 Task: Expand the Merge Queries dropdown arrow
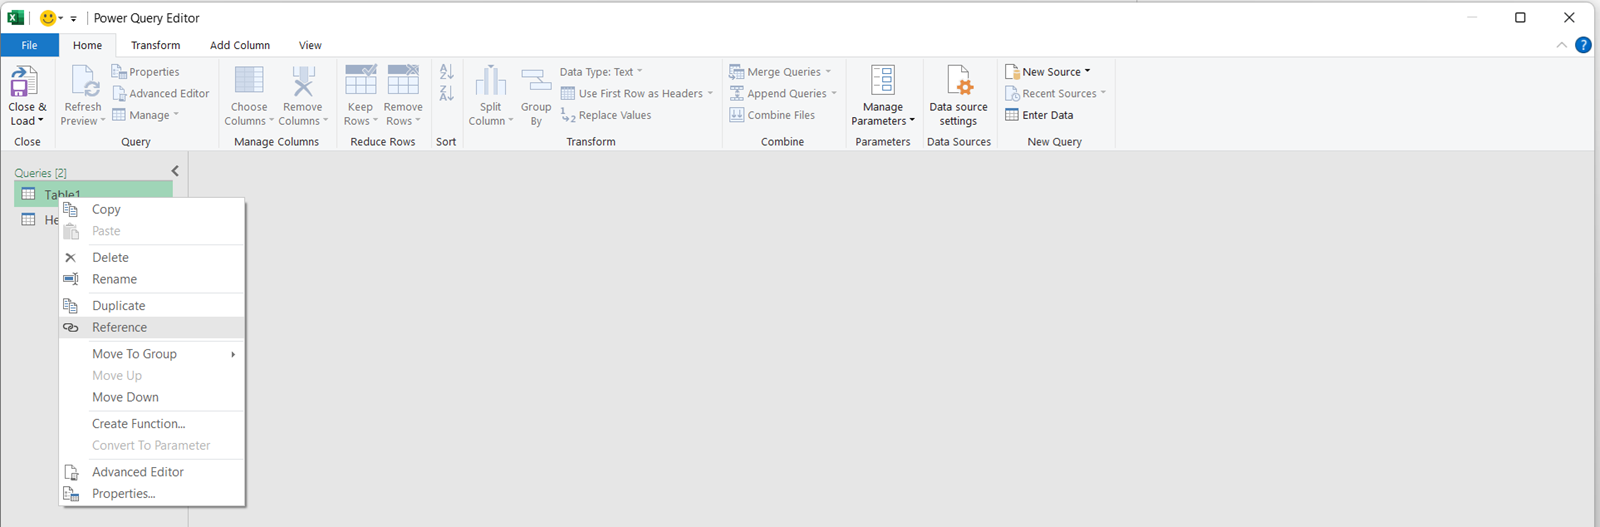coord(828,72)
